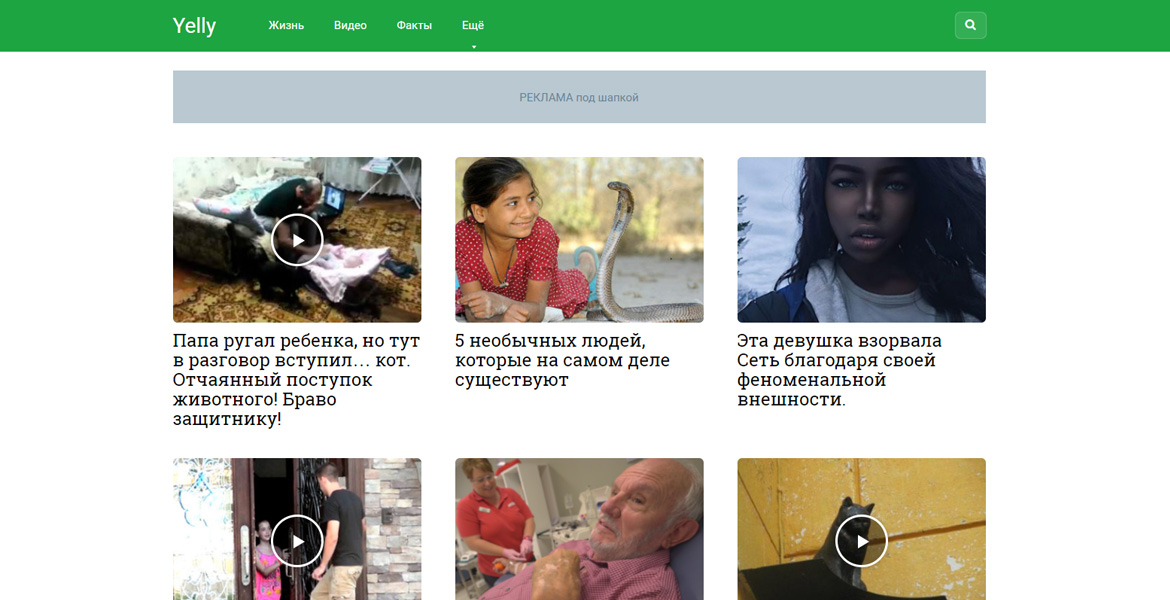Click the search magnifier icon in header

point(970,25)
